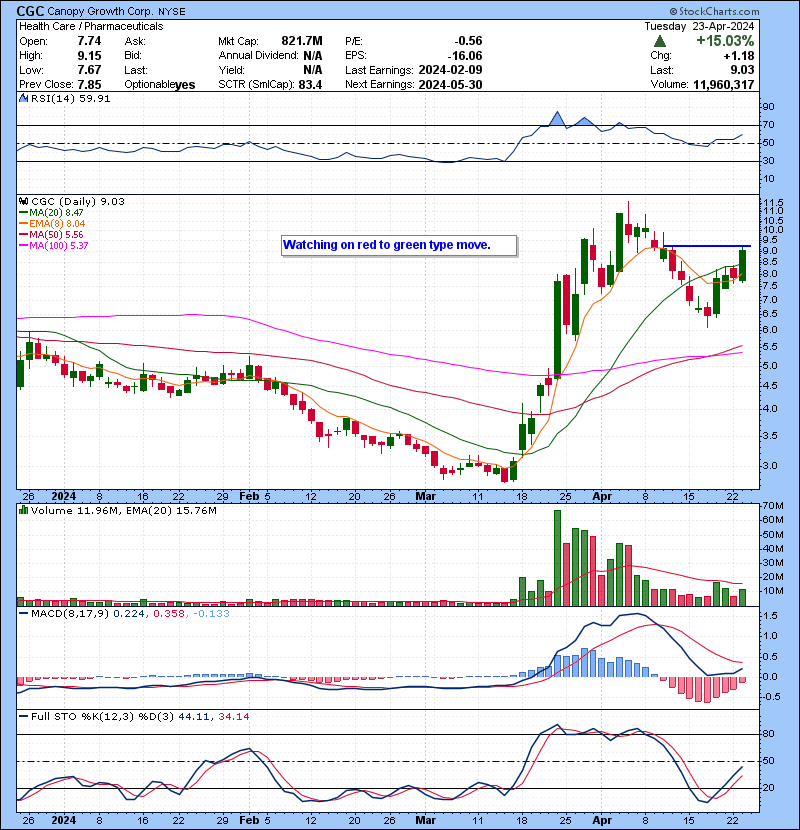Click the Mar label on the date axis

point(425,496)
